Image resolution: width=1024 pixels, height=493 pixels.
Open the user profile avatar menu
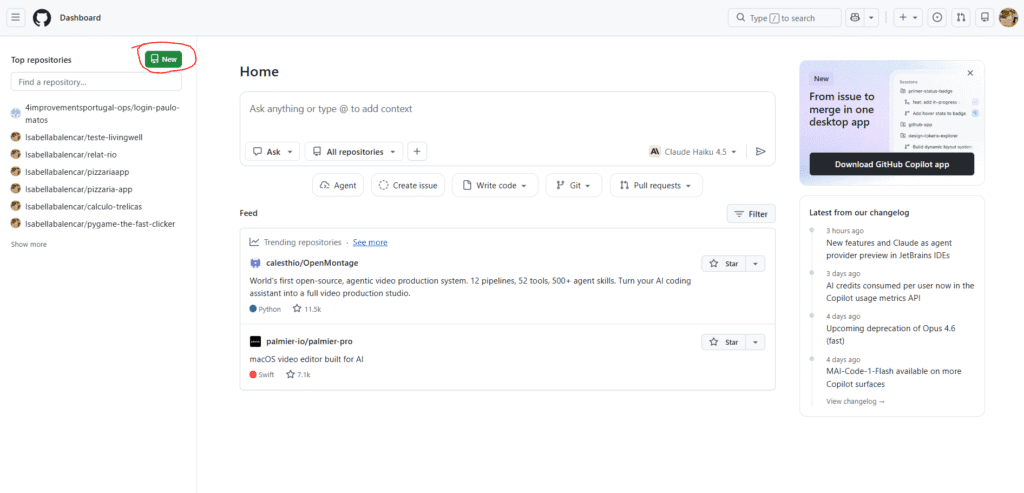(x=1008, y=18)
